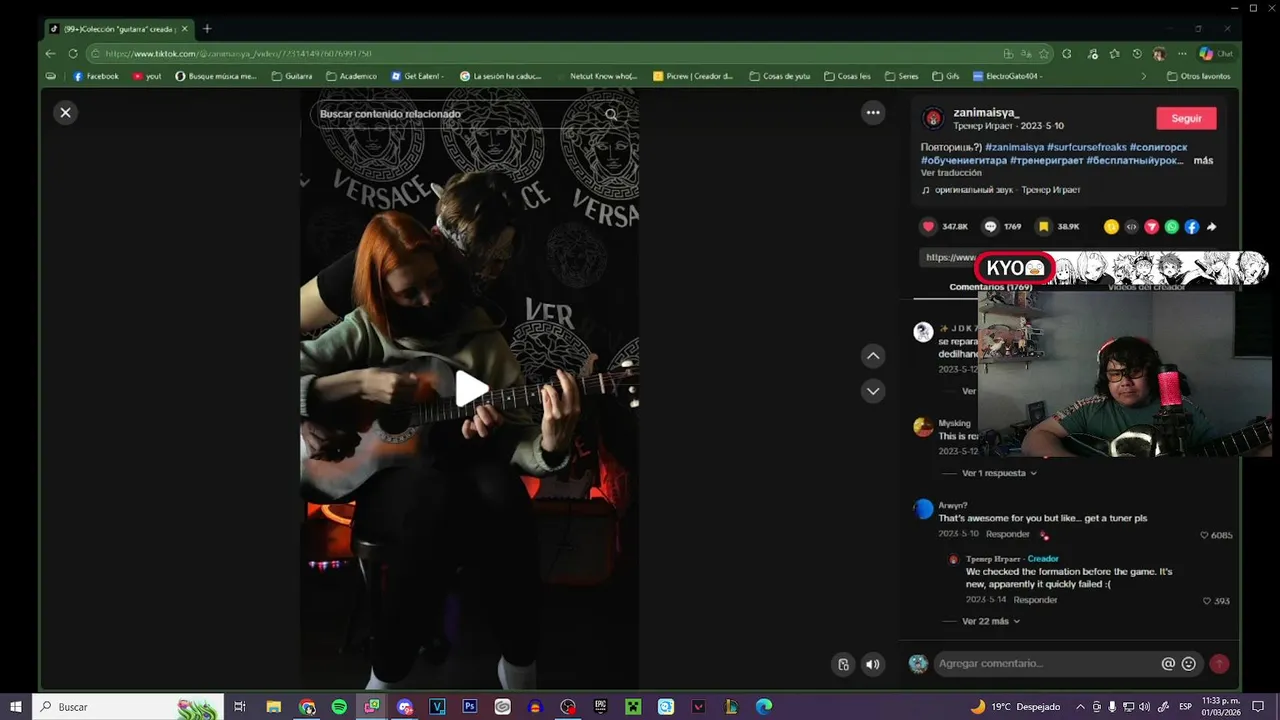Open more share options arrow
The width and height of the screenshot is (1280, 720).
coord(1211,227)
